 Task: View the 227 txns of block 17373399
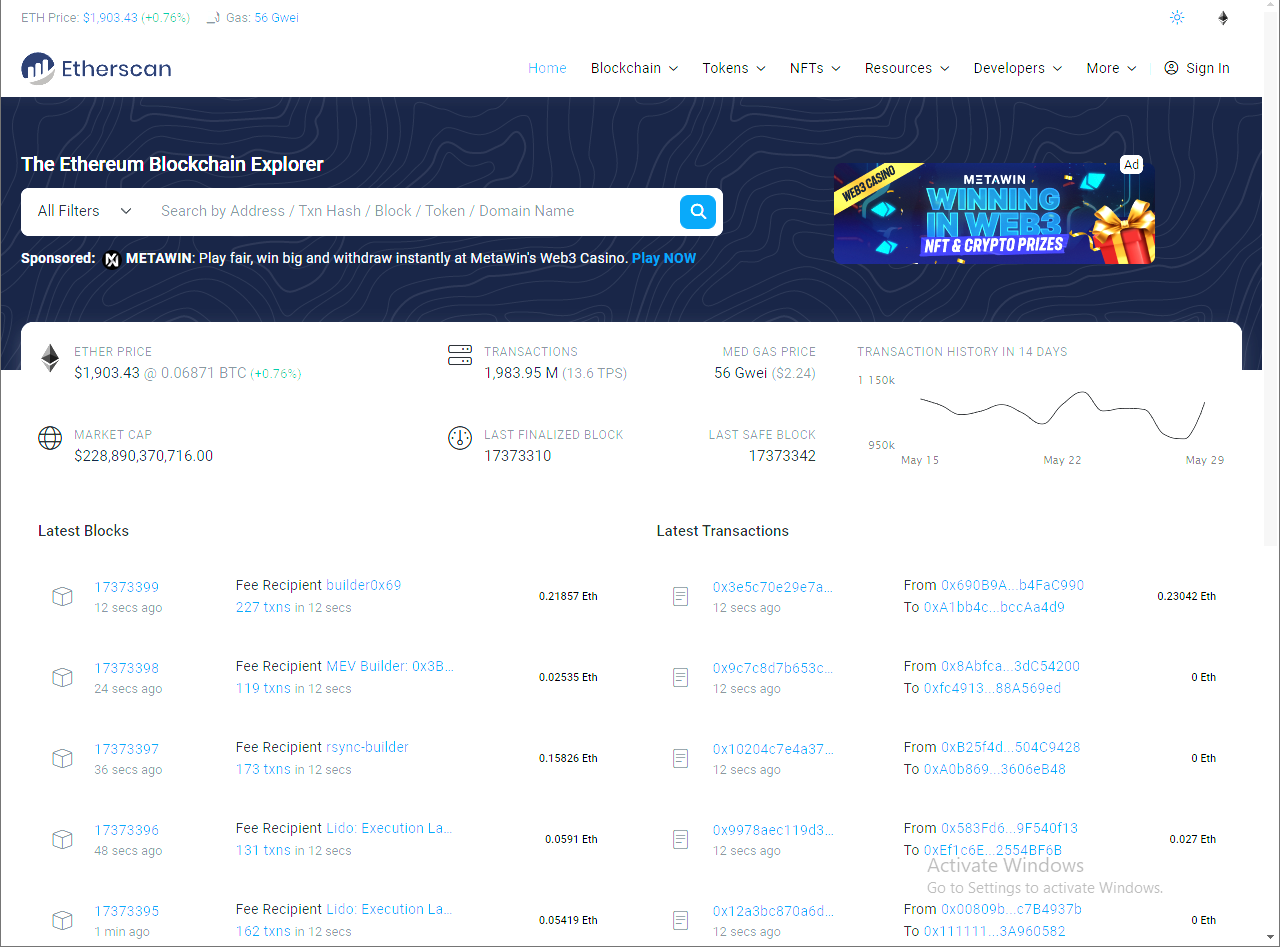point(263,607)
